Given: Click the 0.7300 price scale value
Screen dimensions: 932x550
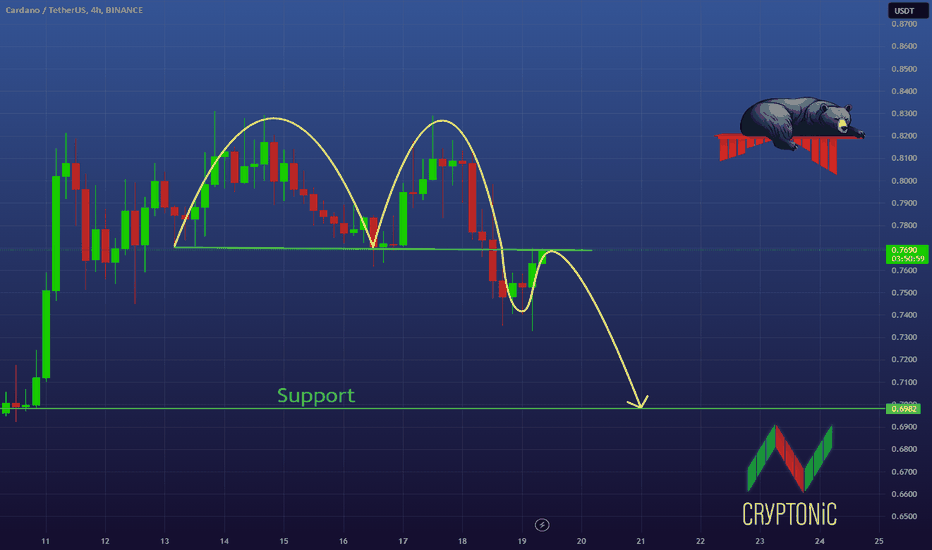Looking at the screenshot, I should point(904,337).
